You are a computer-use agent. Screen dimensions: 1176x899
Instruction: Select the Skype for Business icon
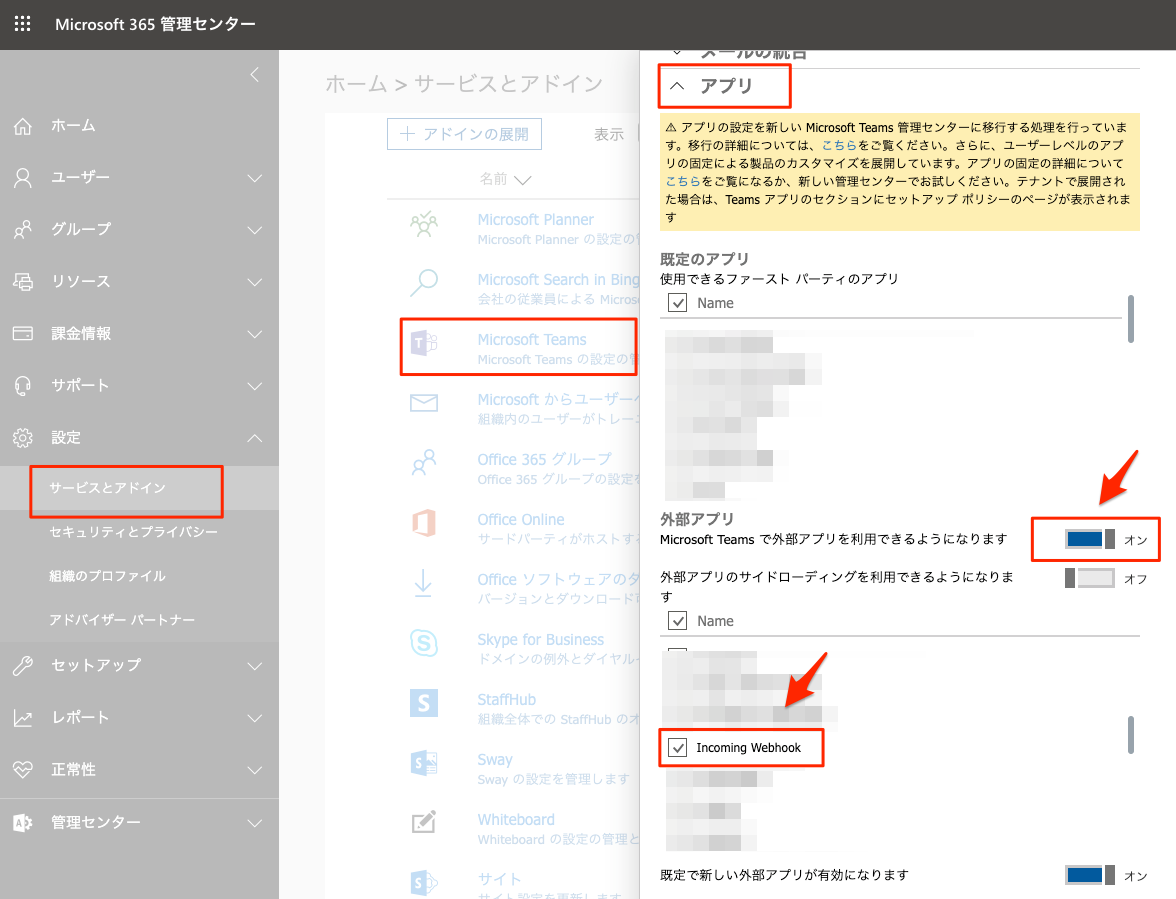424,643
